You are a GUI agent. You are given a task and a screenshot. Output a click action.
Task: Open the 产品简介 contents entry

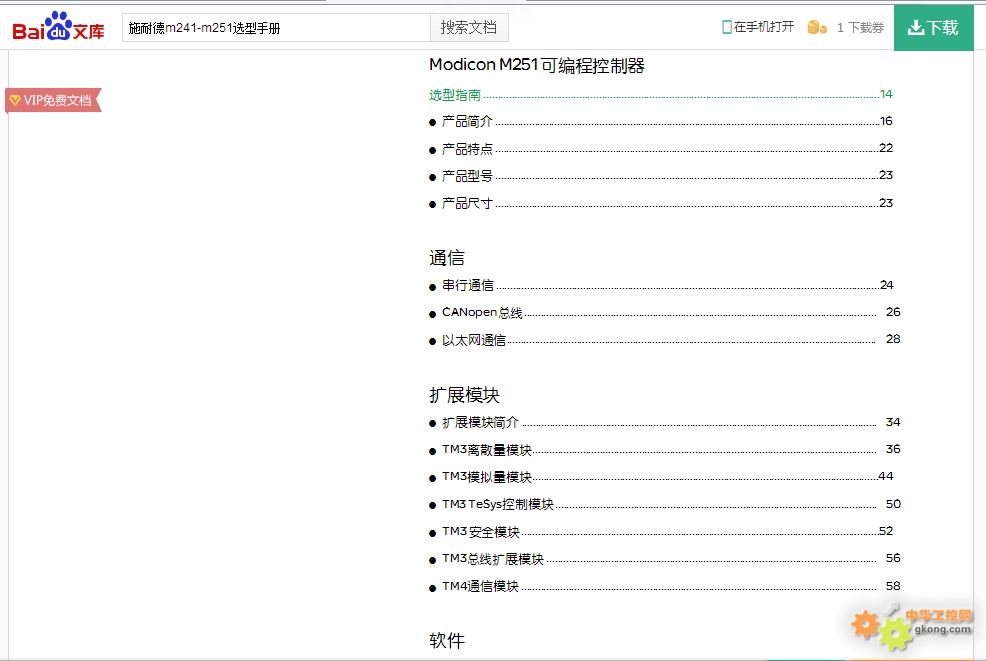467,122
